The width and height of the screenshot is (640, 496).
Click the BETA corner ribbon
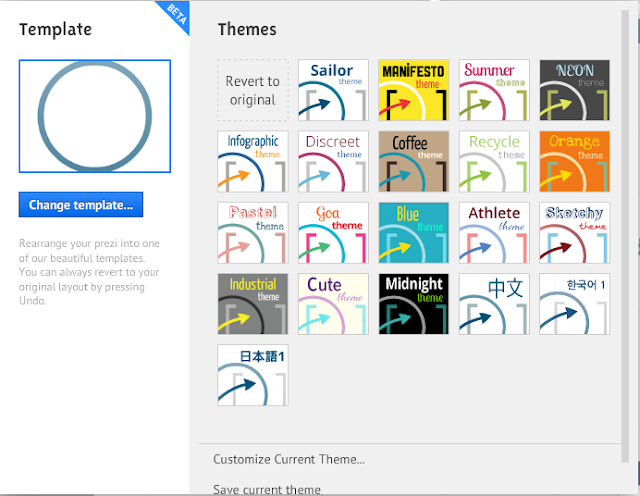click(x=177, y=14)
